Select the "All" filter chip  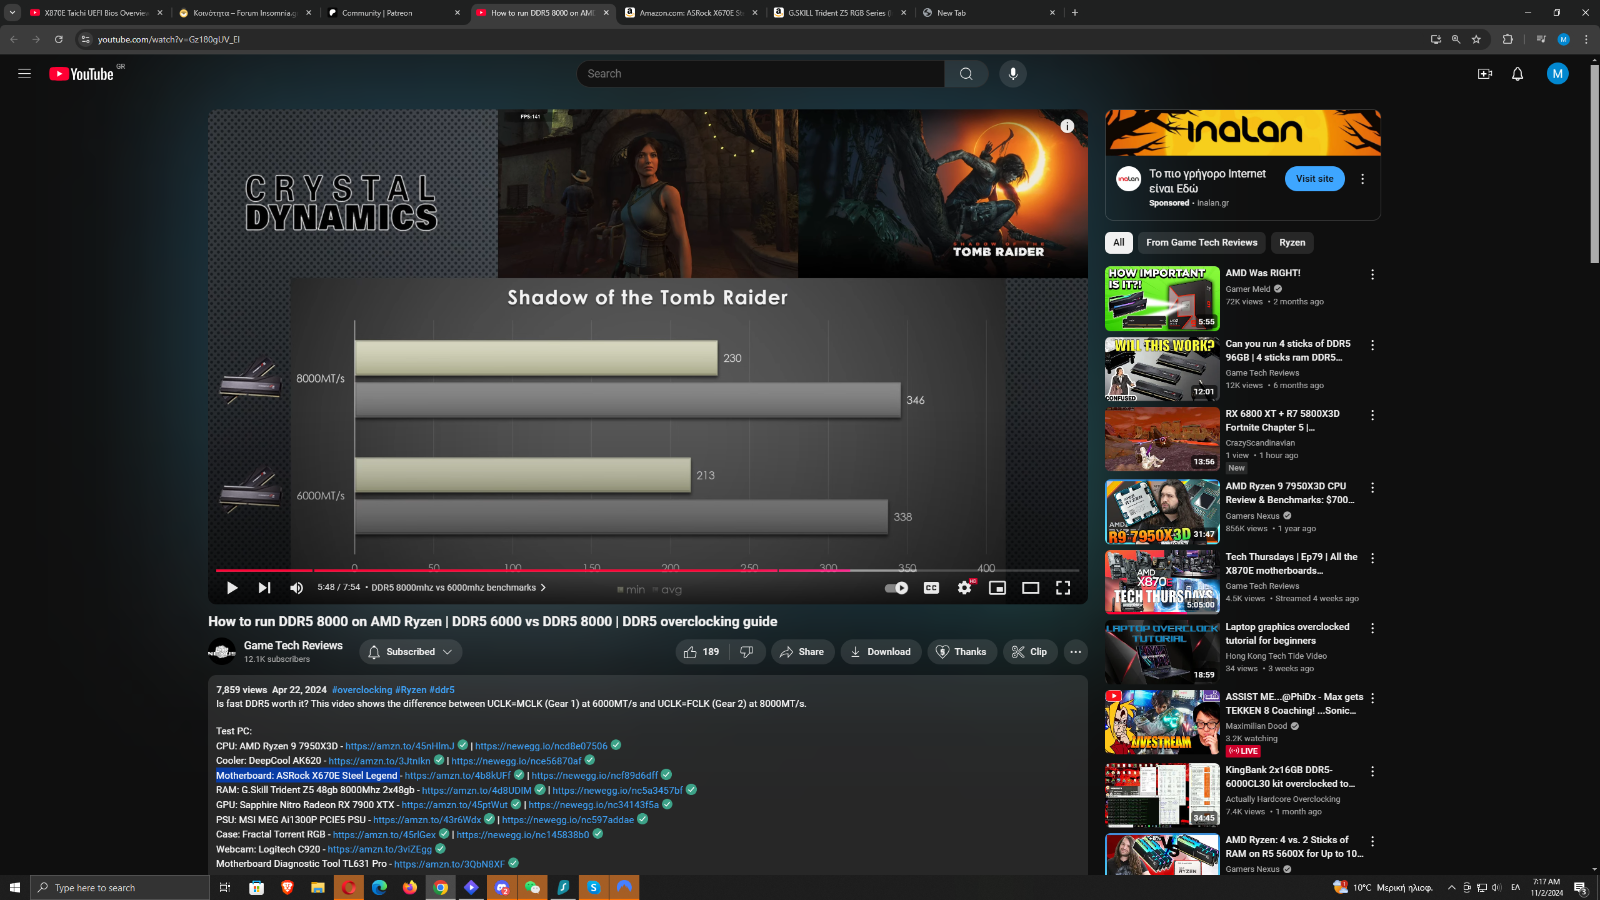pos(1119,243)
